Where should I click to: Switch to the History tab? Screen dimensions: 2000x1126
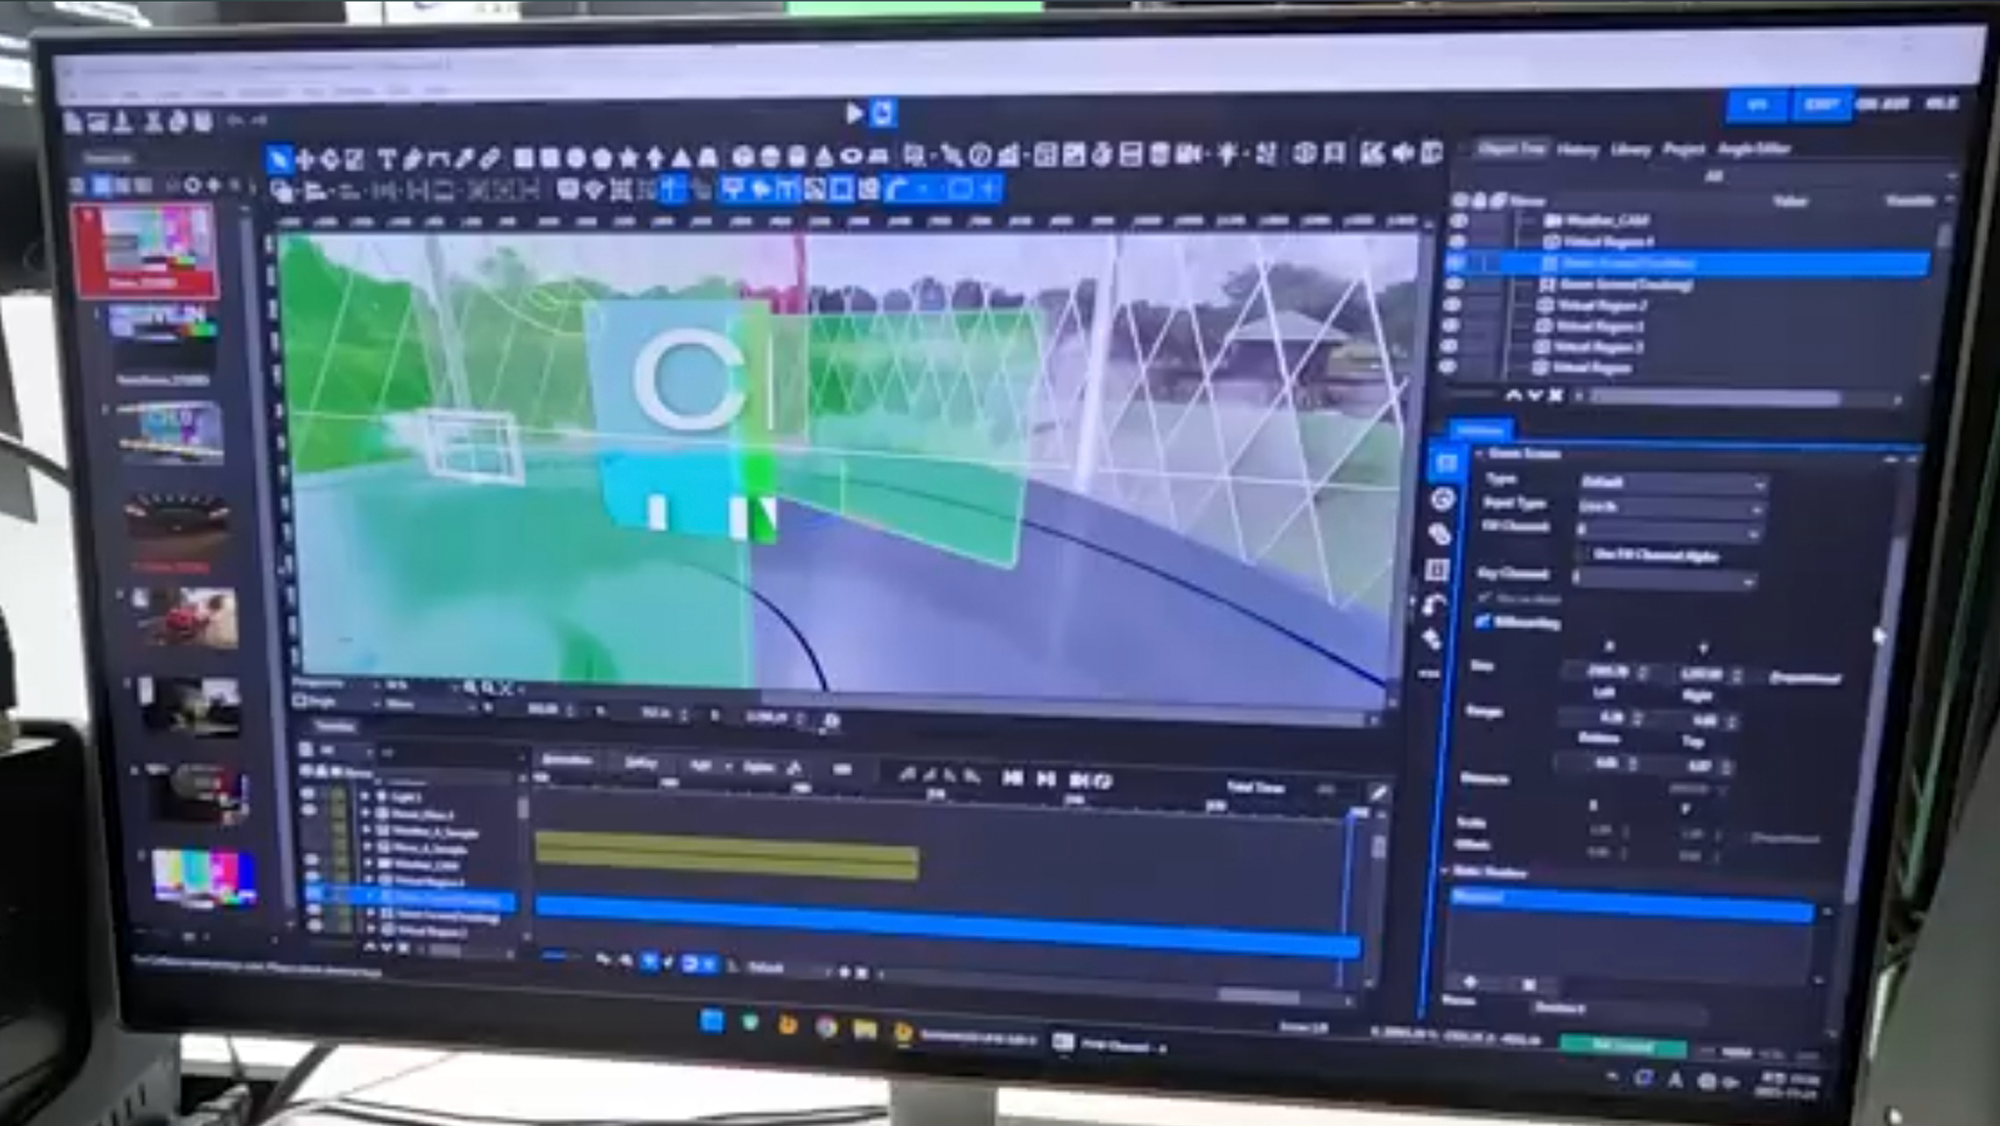[x=1577, y=150]
